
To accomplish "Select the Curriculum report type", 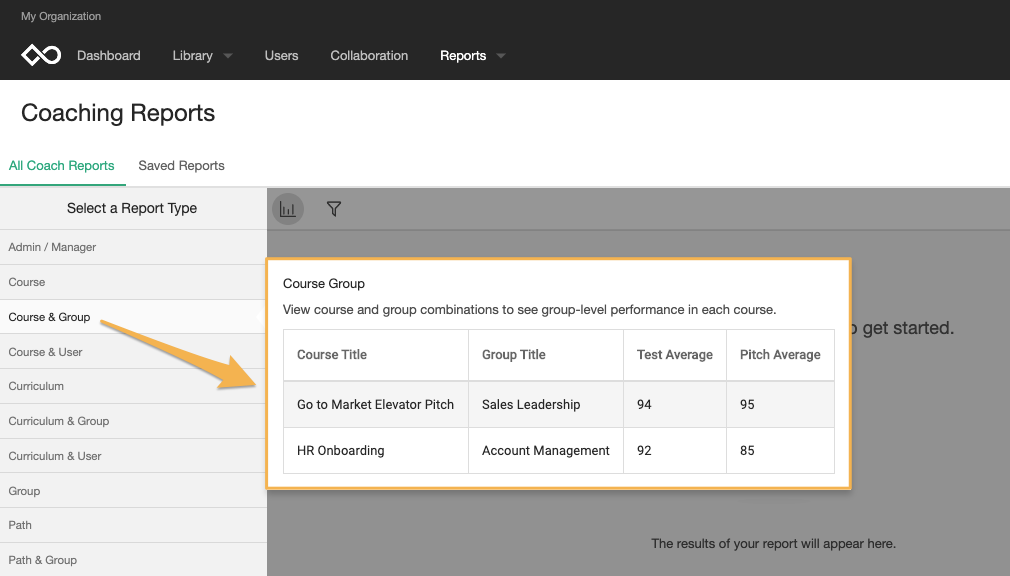I will (133, 387).
